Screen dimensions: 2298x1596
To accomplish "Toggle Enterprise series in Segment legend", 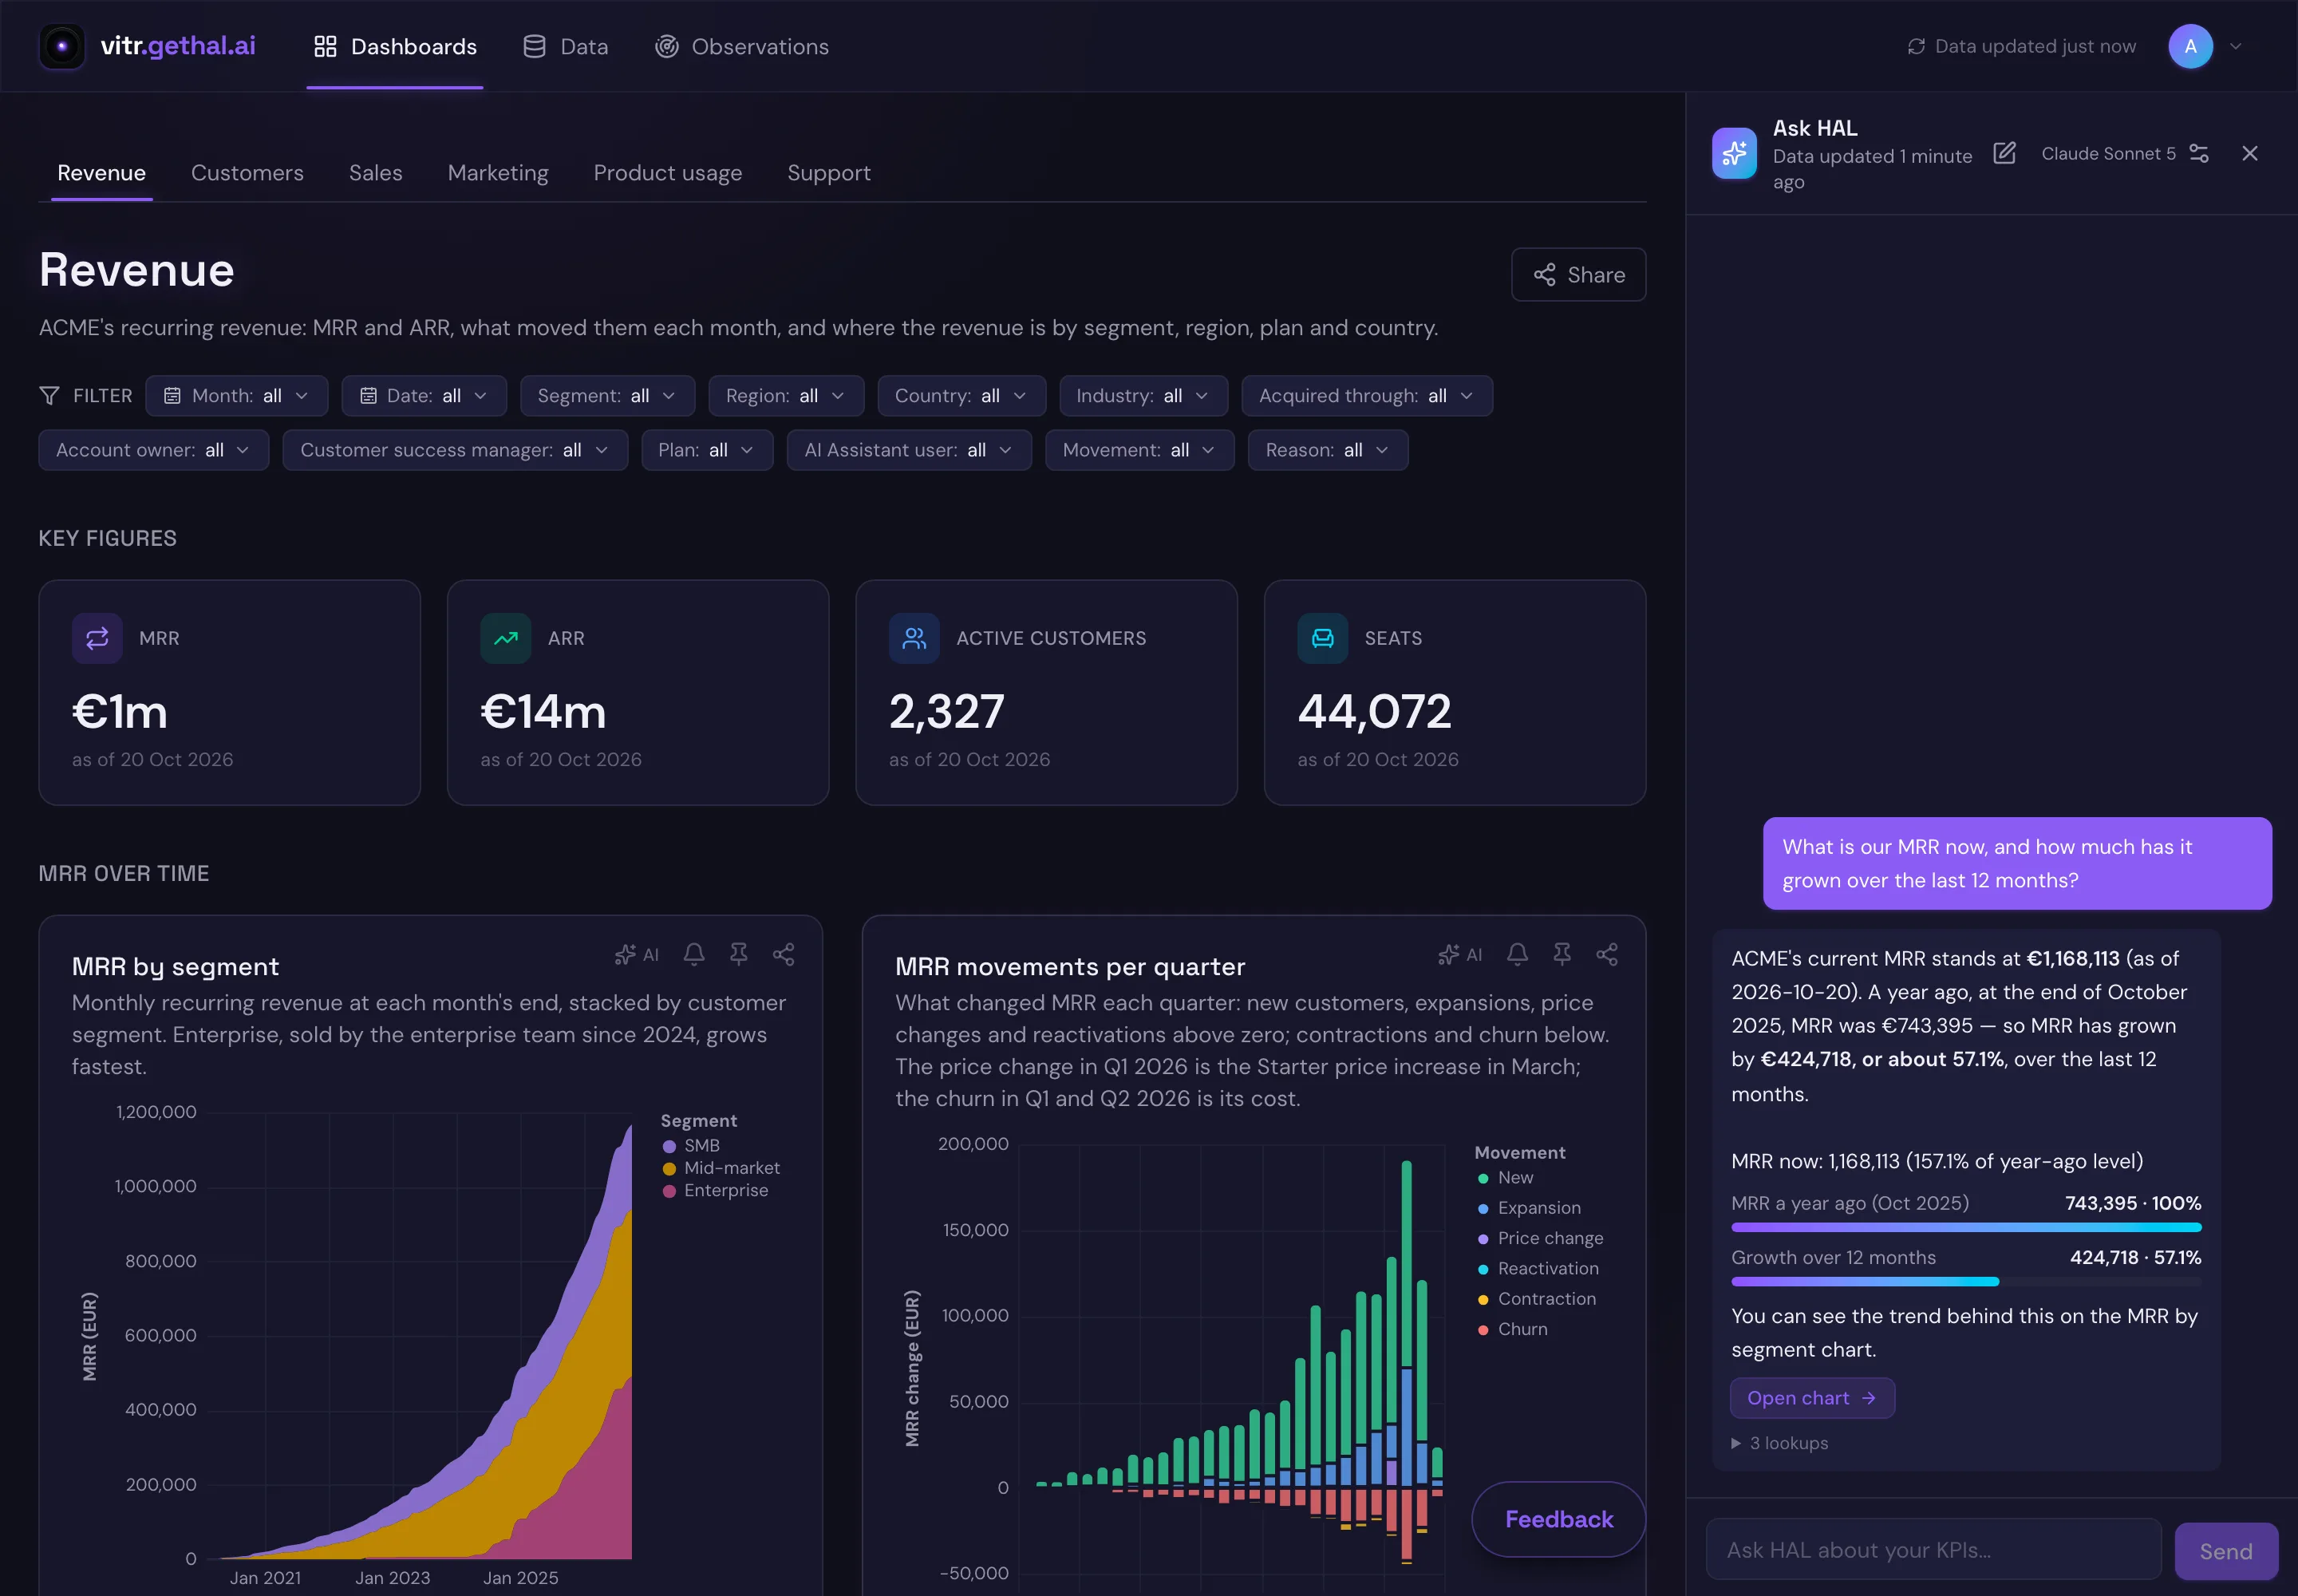I will (x=716, y=1190).
